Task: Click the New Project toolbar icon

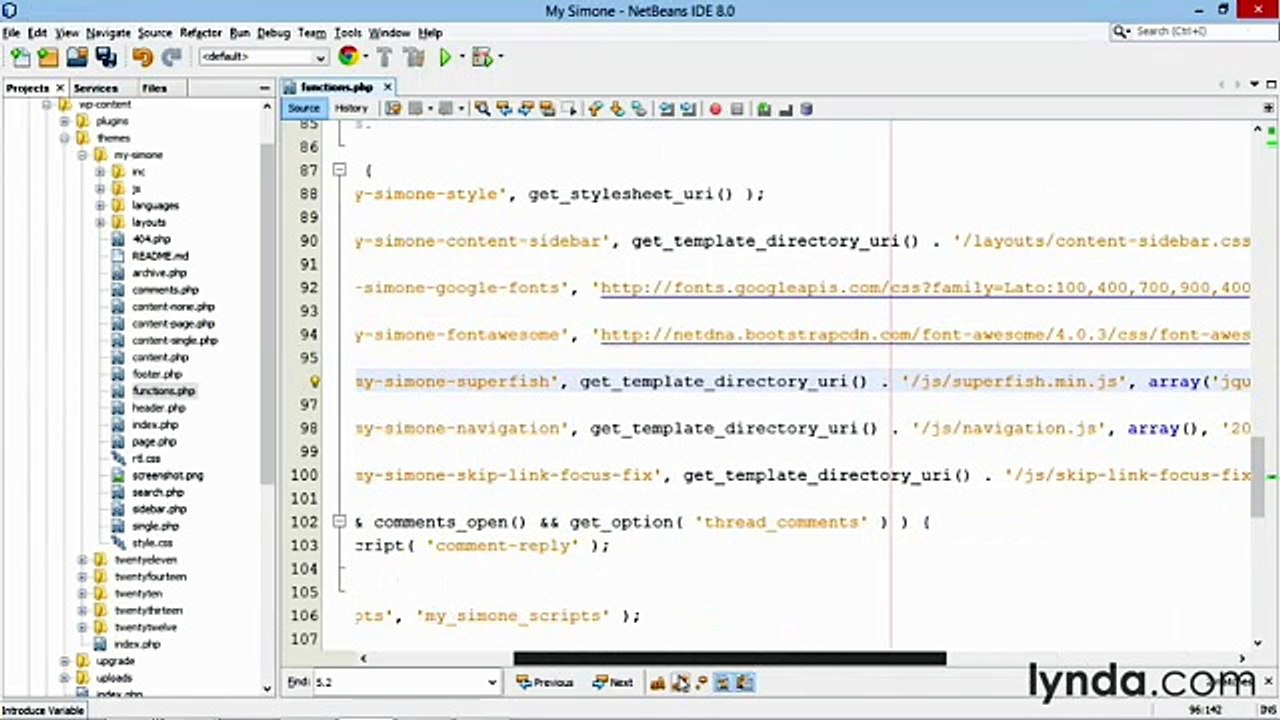Action: [x=48, y=57]
